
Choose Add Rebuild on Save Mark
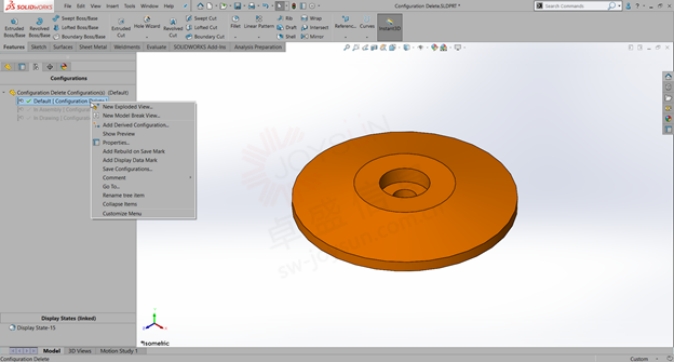click(134, 151)
